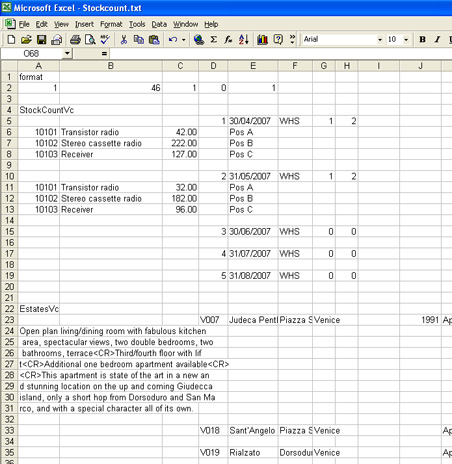Click in the formula bar input
Viewport: 452px width, 464px height.
281,53
